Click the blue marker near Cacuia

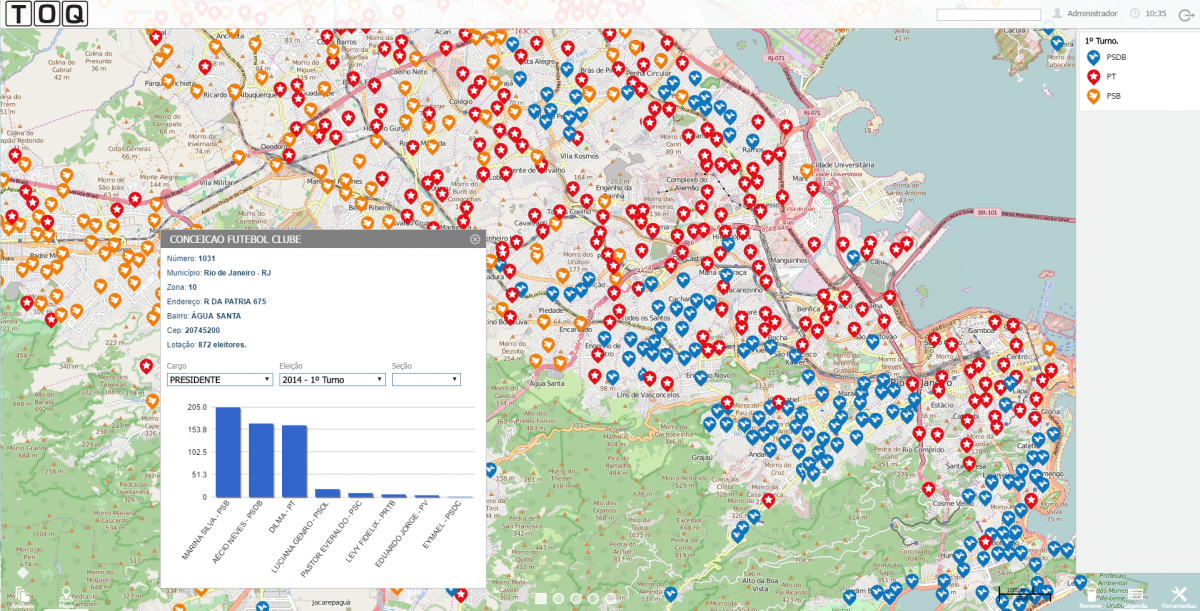[x=1057, y=43]
